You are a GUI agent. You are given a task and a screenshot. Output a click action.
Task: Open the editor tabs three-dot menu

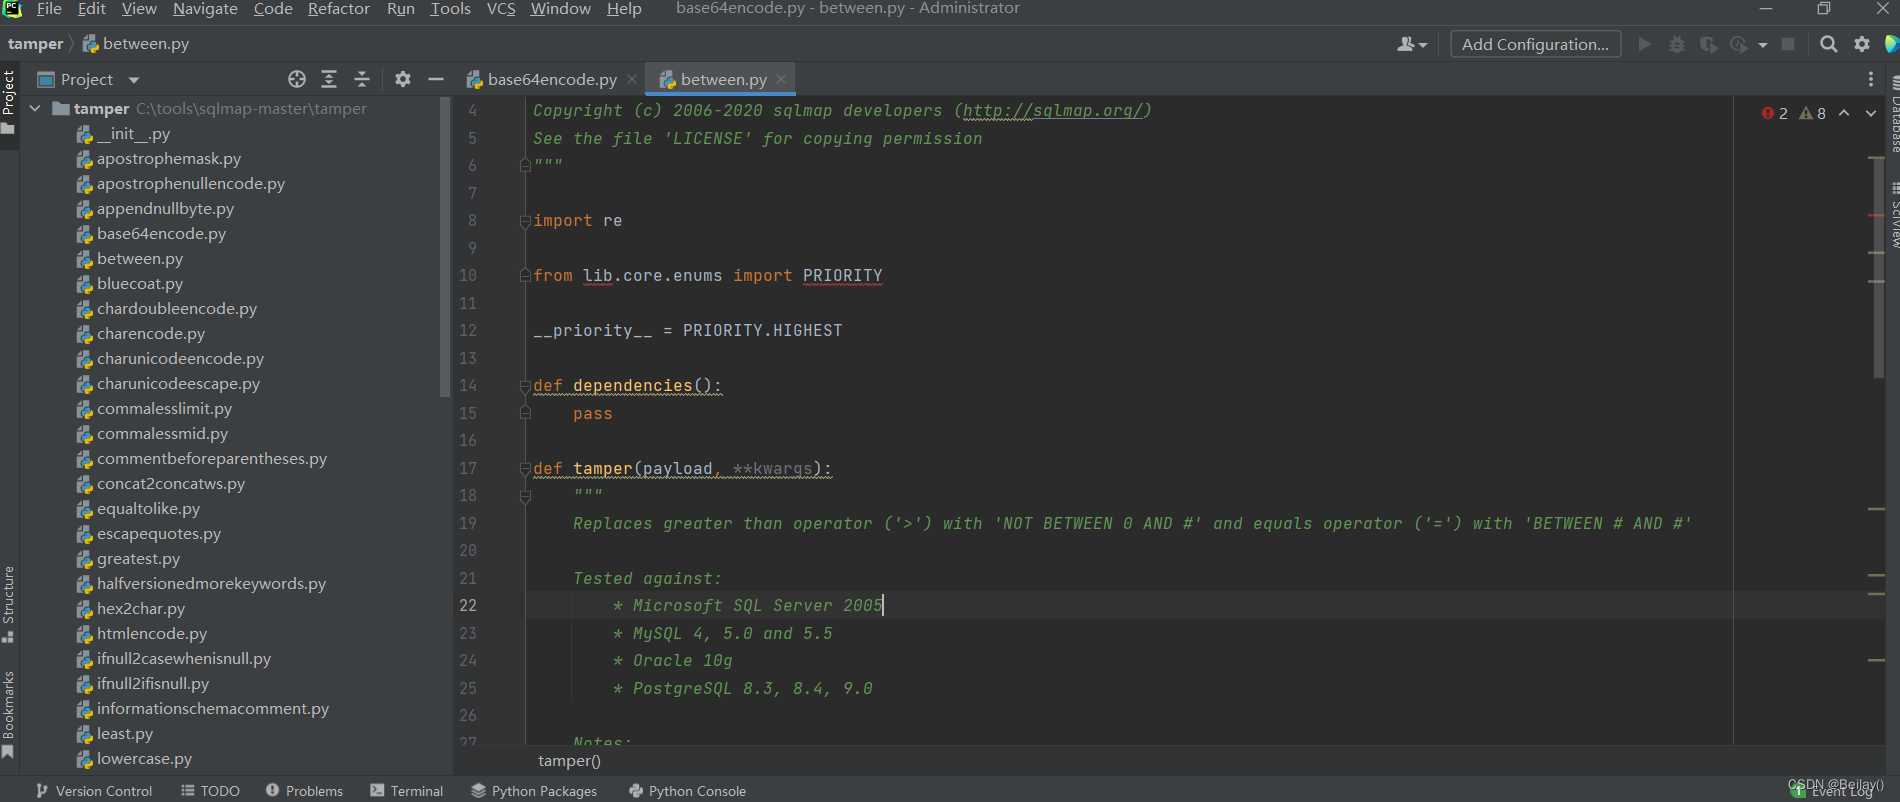[x=1871, y=79]
